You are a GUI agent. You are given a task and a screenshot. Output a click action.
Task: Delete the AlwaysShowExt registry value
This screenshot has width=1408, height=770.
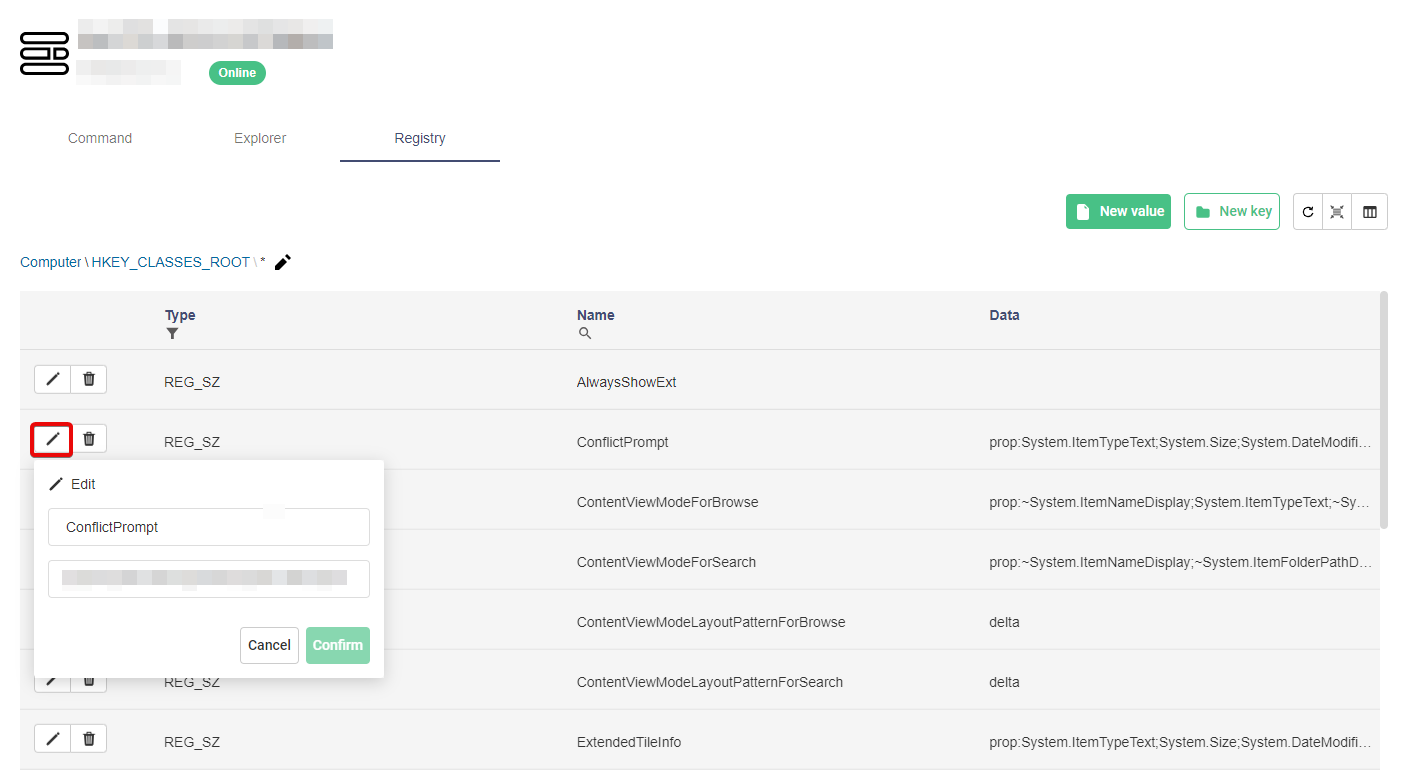pos(89,379)
